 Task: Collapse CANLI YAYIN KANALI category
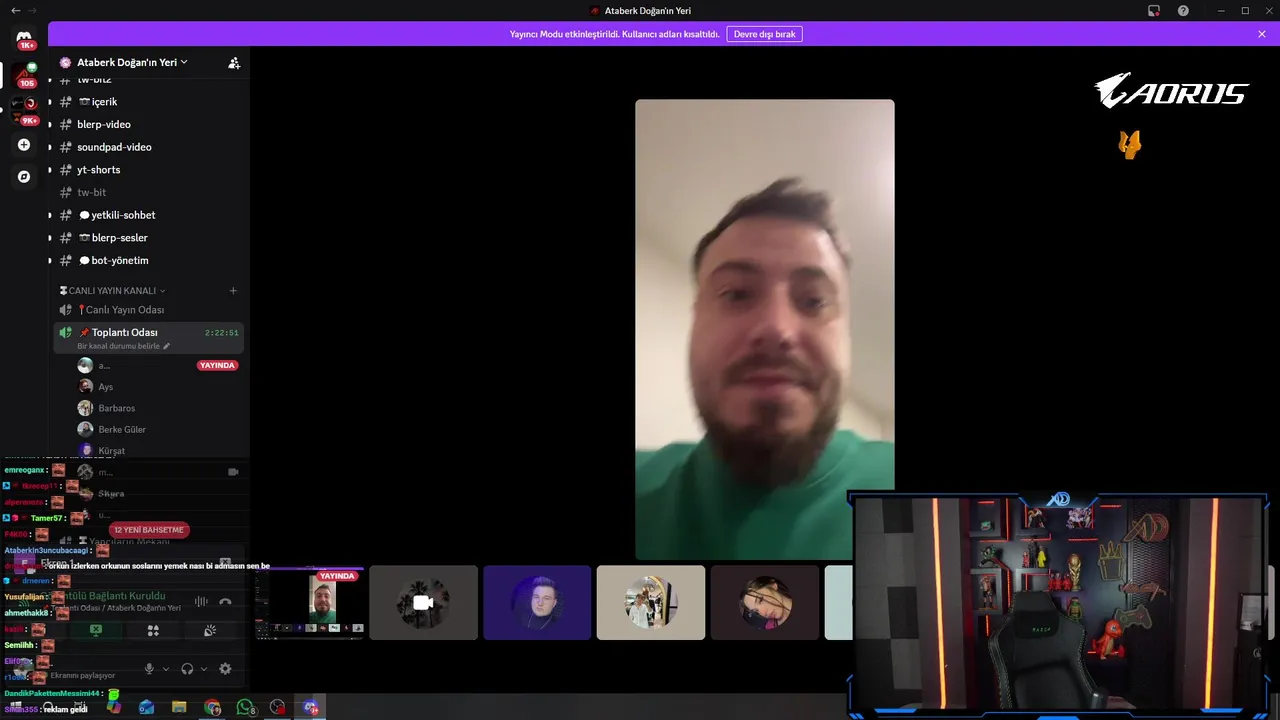coord(113,291)
